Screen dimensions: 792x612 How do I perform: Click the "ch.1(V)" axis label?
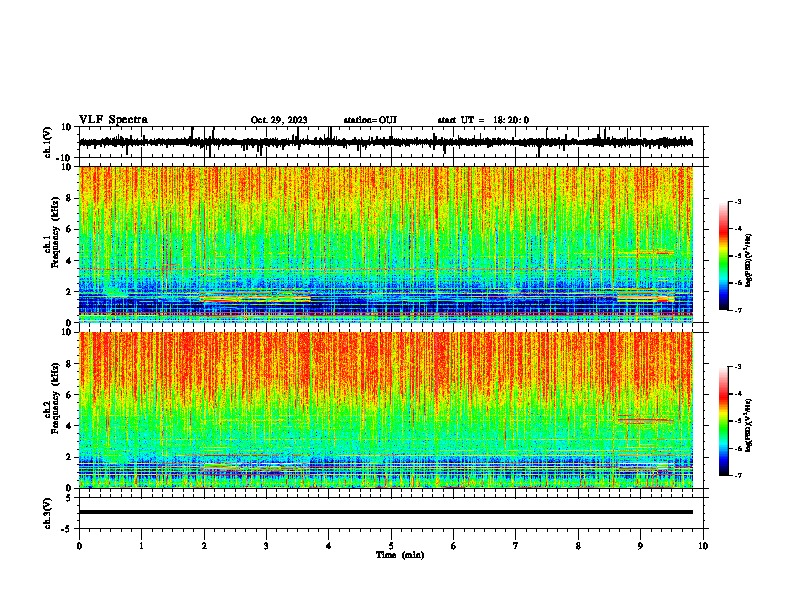(48, 142)
